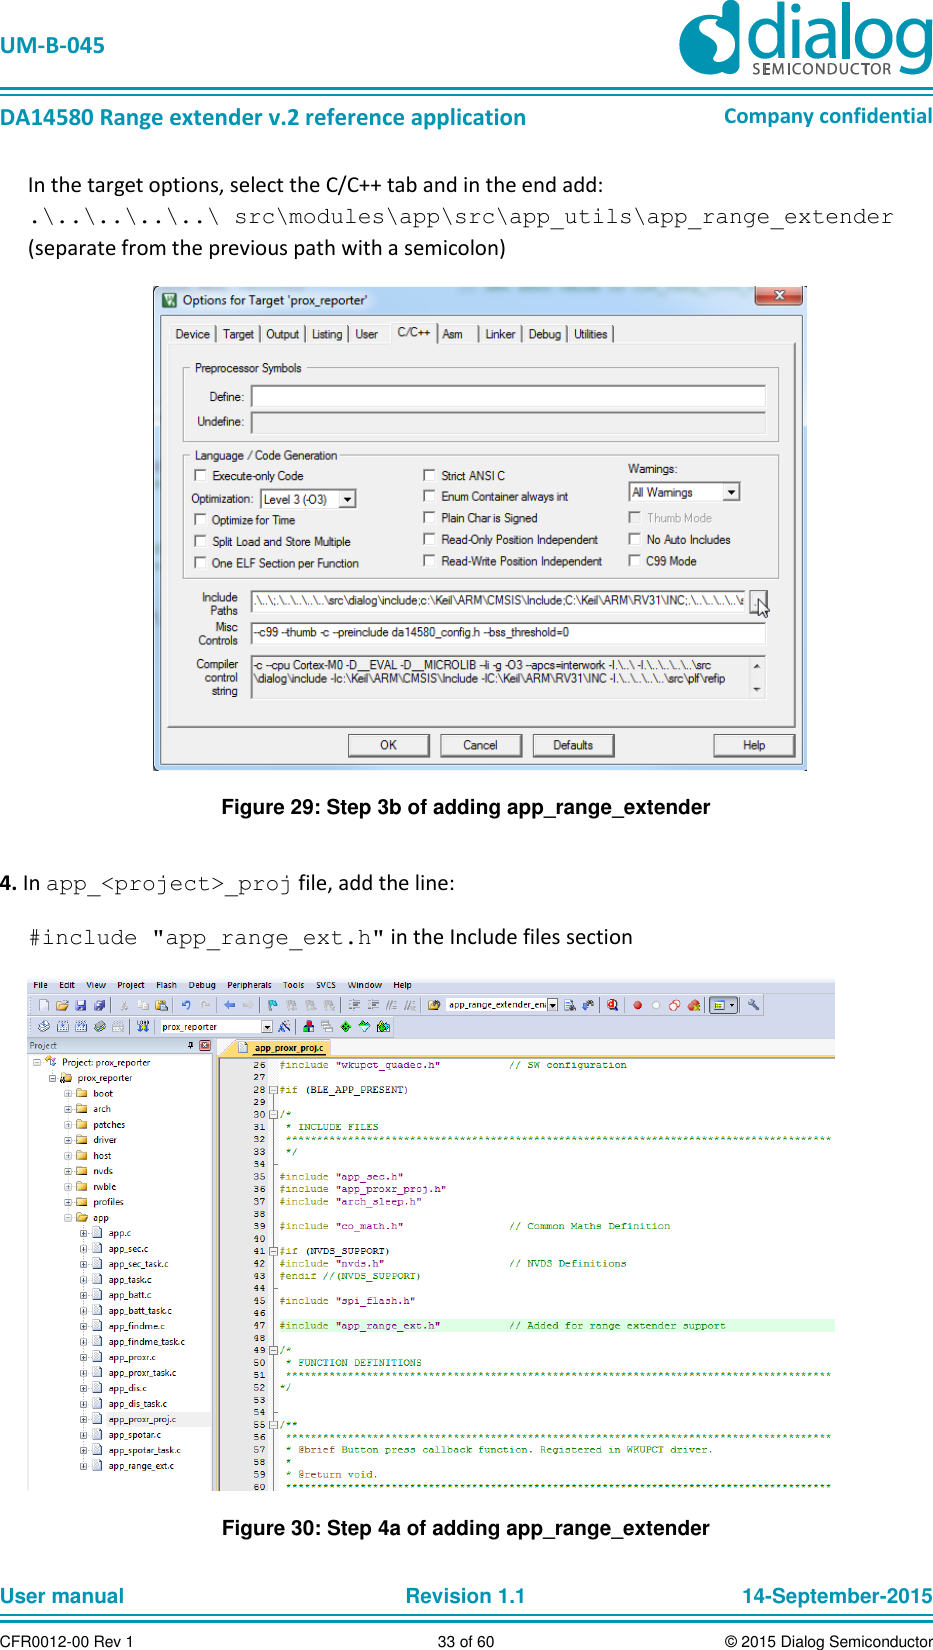Open the prox_reporter target selector dropdown
The image size is (933, 1650).
click(x=267, y=1026)
